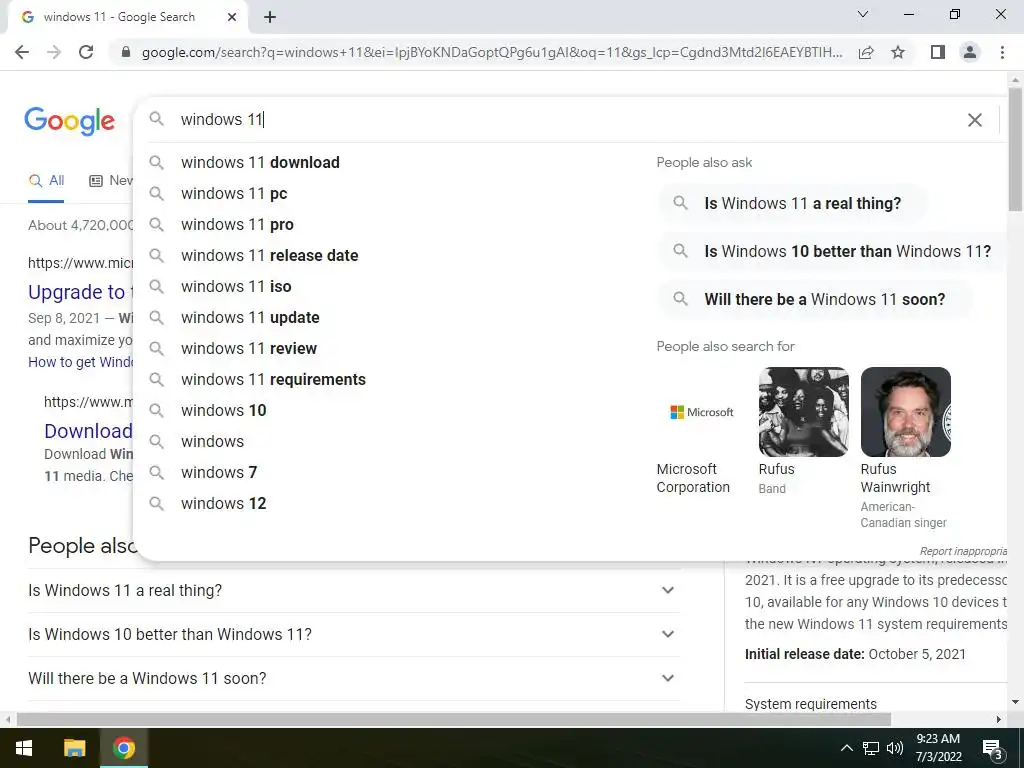This screenshot has height=768, width=1024.
Task: Click scroll-right arrow on horizontal scrollbar
Action: point(999,719)
